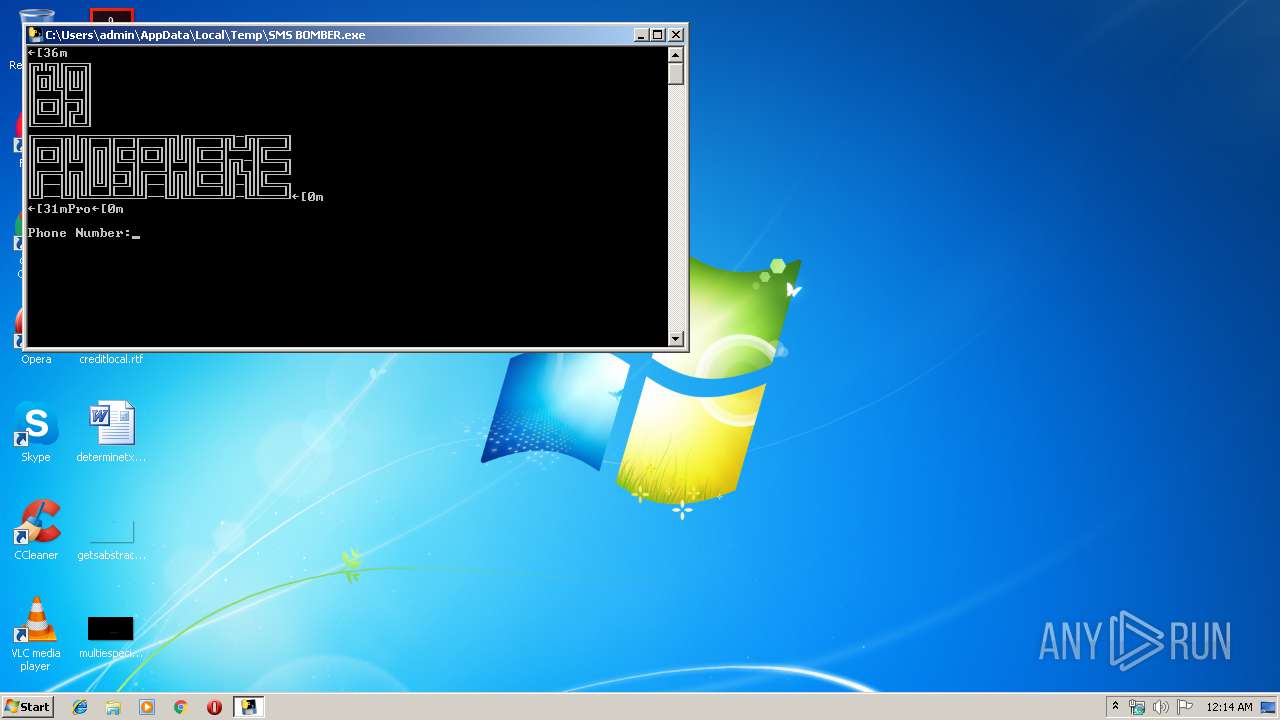Open the console window system menu icon
The height and width of the screenshot is (720, 1280).
35,34
